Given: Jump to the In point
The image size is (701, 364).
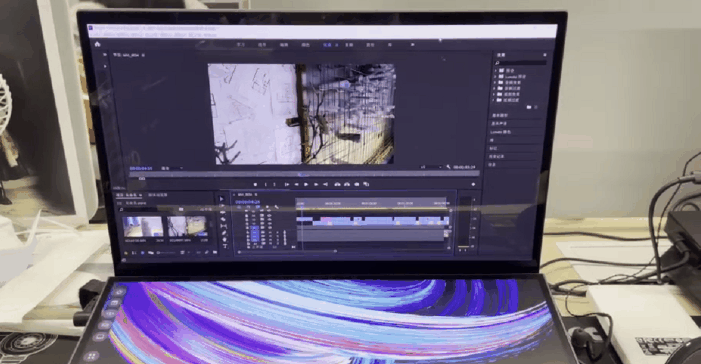Looking at the screenshot, I should tap(286, 184).
